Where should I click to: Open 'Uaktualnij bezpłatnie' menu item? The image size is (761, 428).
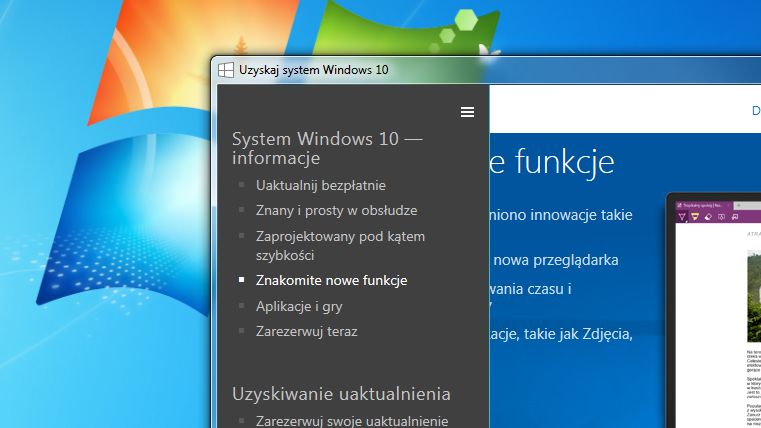pyautogui.click(x=320, y=185)
